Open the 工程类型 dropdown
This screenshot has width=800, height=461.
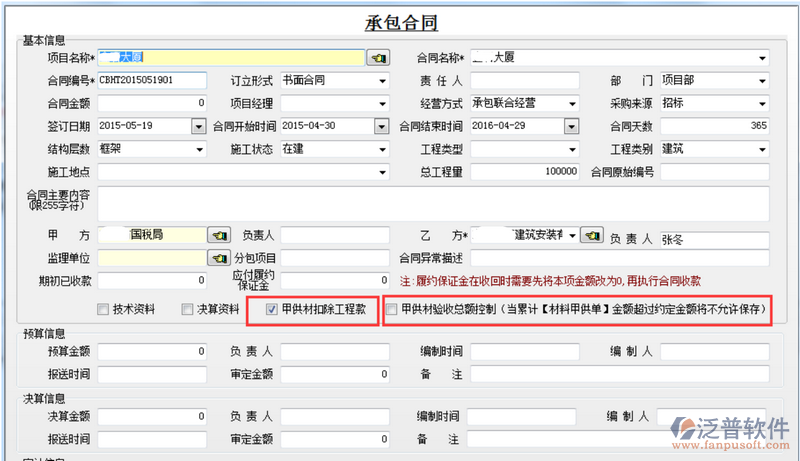point(572,149)
